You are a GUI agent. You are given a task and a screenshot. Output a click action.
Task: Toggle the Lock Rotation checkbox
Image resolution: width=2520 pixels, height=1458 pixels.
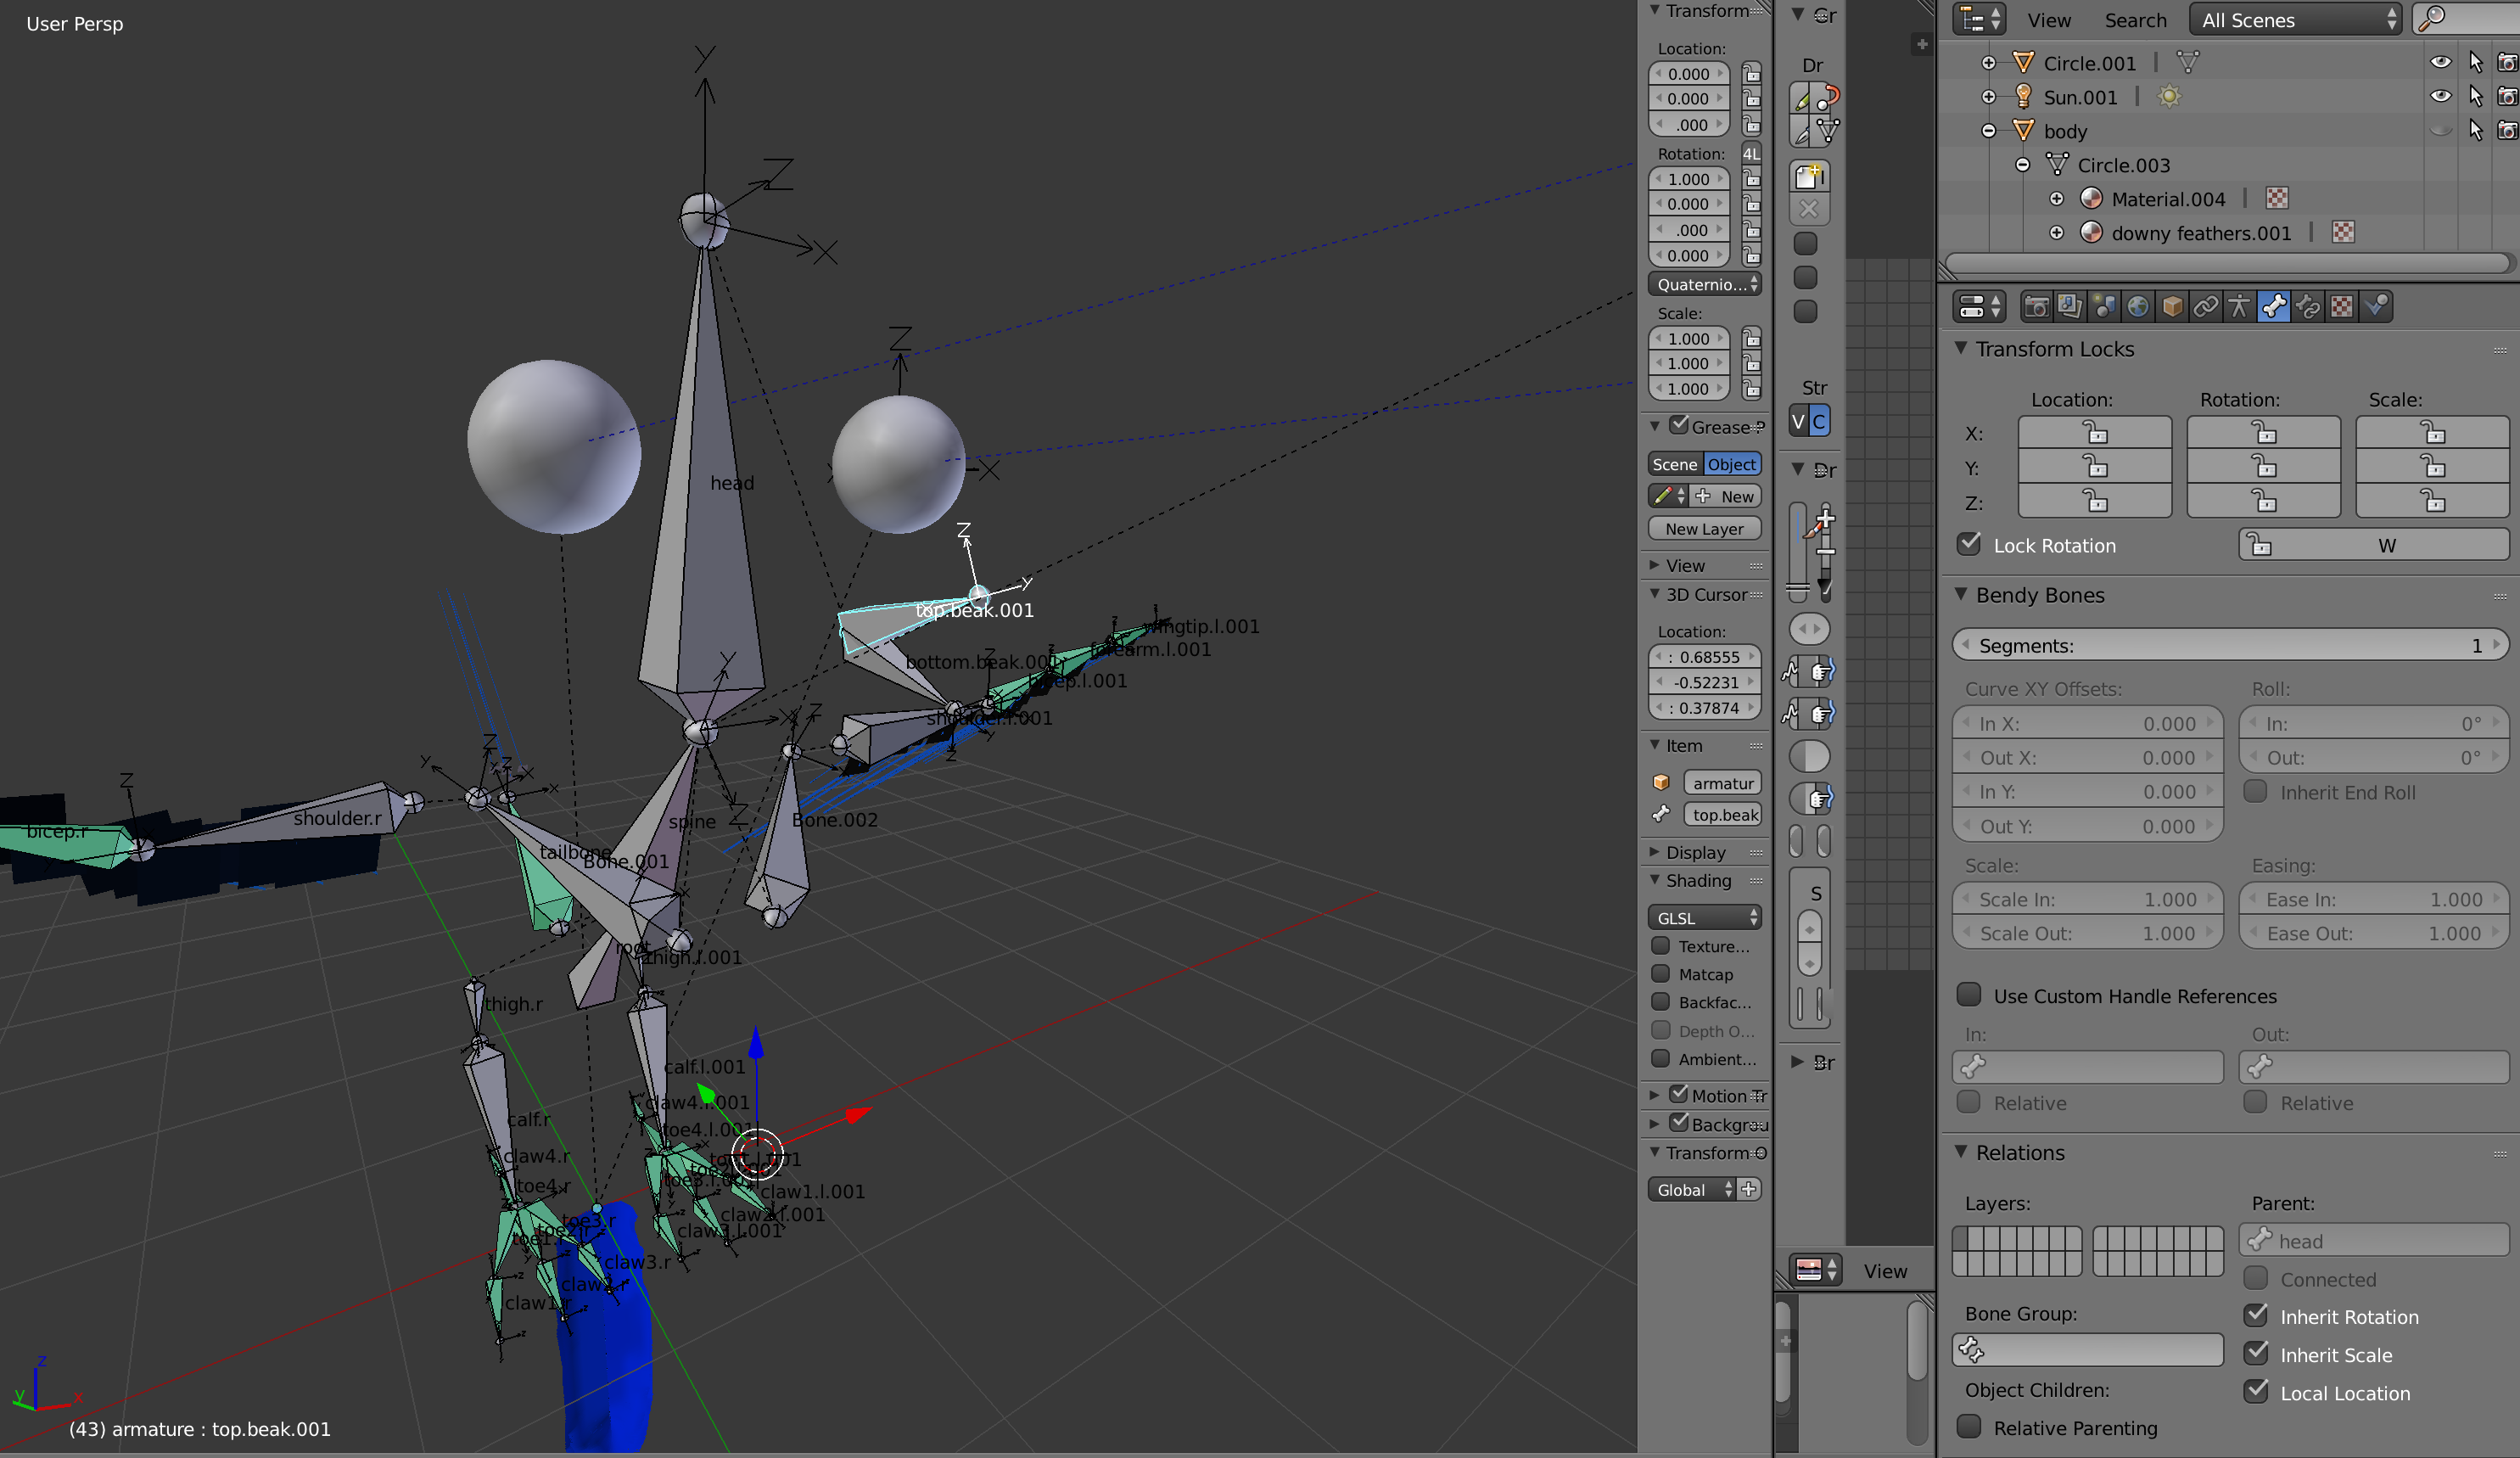click(x=1969, y=544)
